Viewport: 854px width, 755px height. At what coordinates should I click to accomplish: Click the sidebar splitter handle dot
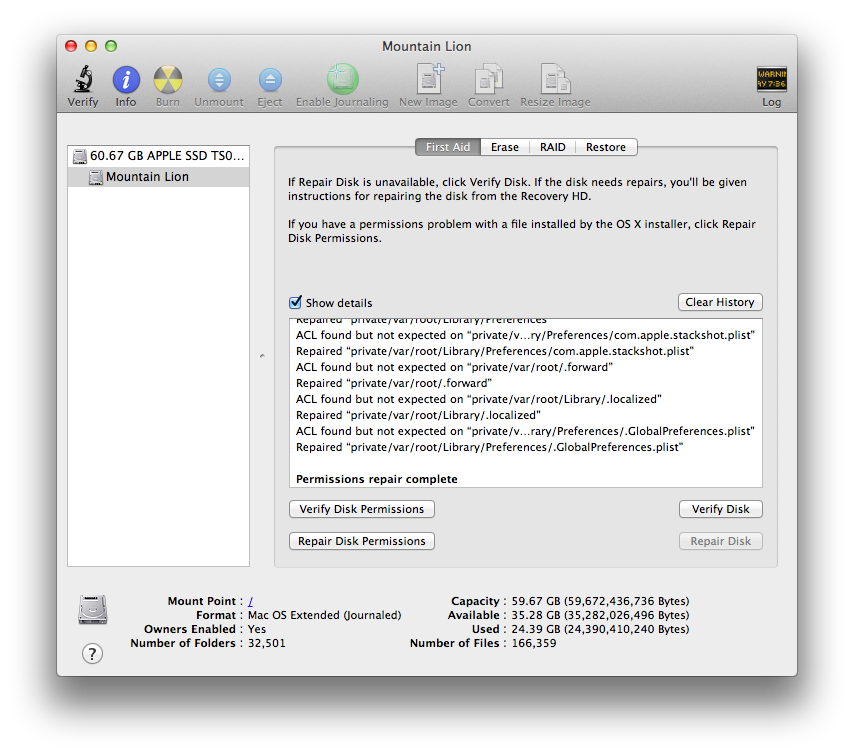coord(262,356)
